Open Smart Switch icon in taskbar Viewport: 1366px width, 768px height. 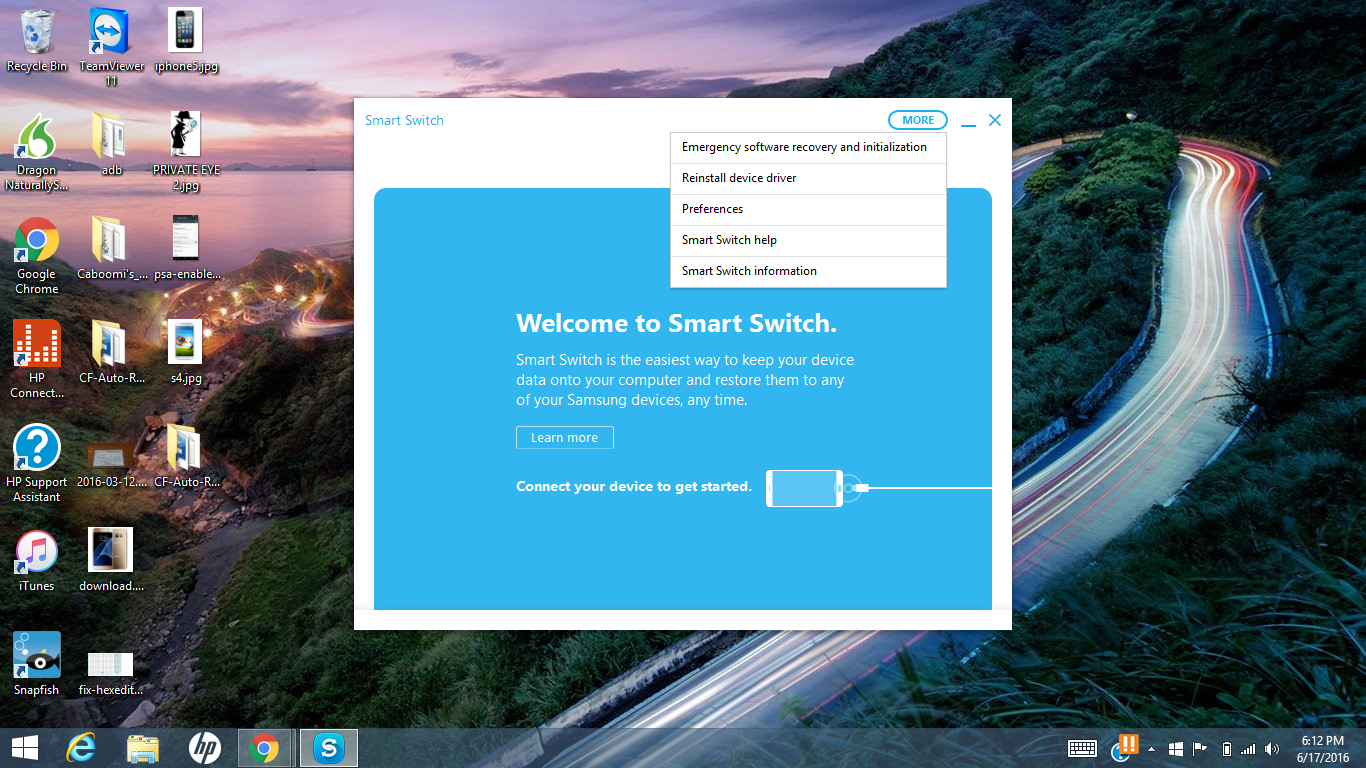[x=328, y=748]
